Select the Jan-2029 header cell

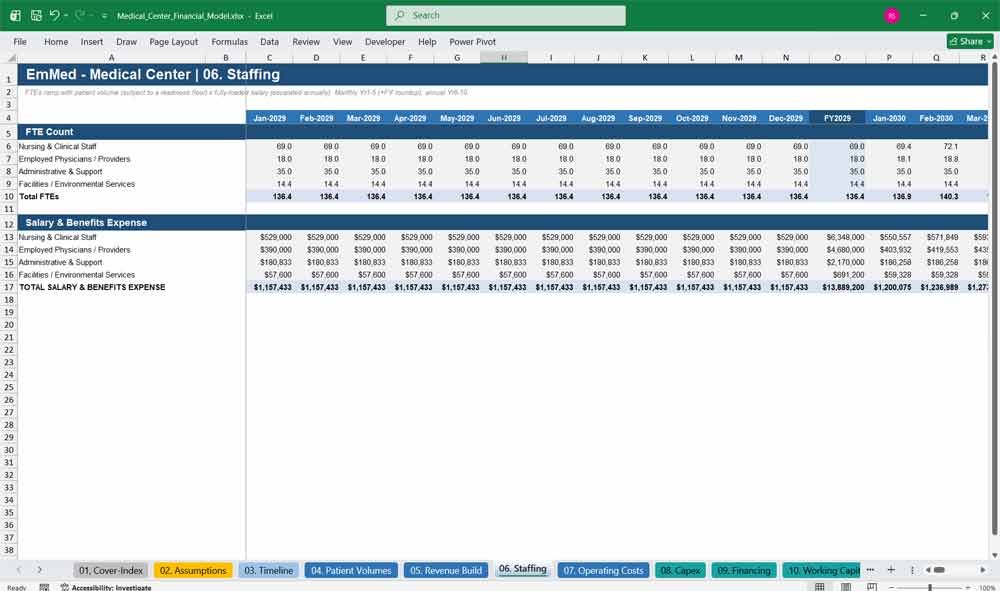click(x=269, y=118)
